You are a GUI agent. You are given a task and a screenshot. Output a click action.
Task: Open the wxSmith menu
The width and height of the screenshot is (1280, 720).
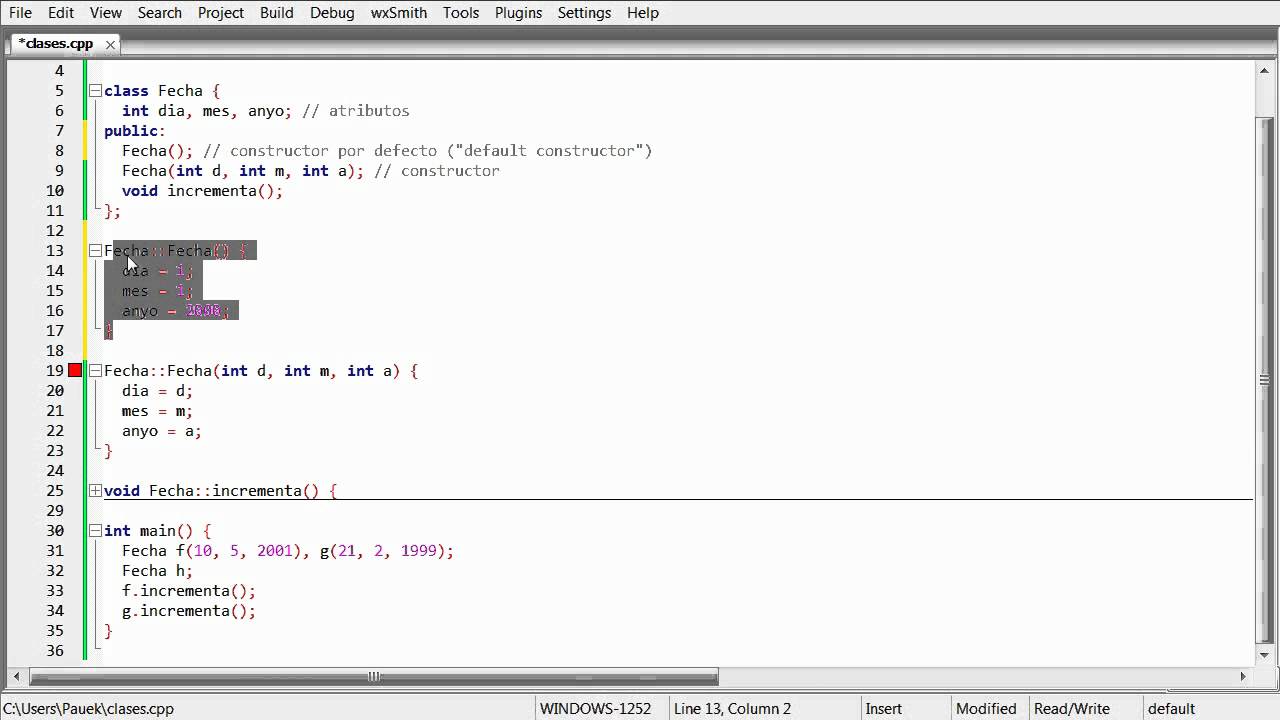[x=399, y=13]
